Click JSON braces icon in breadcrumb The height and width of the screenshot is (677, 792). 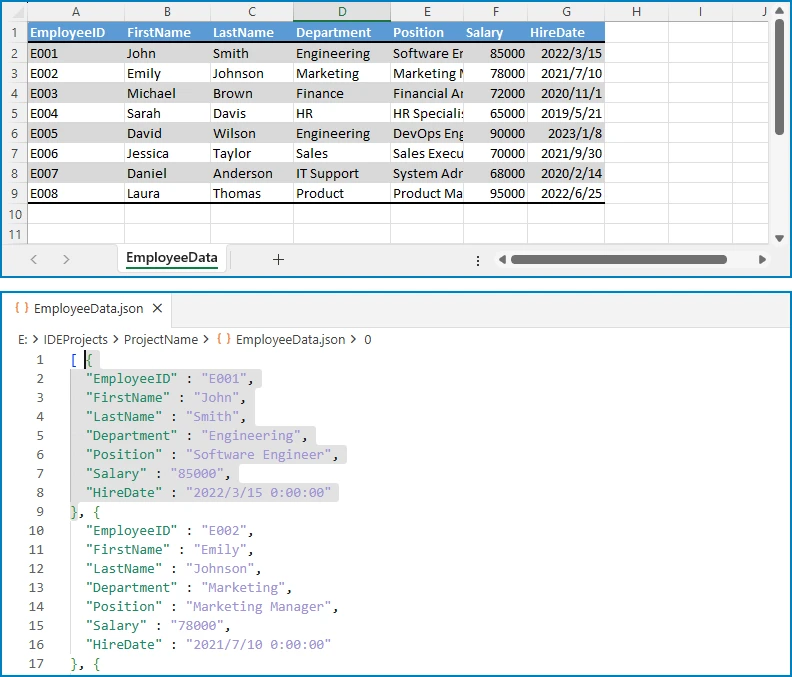pyautogui.click(x=224, y=339)
